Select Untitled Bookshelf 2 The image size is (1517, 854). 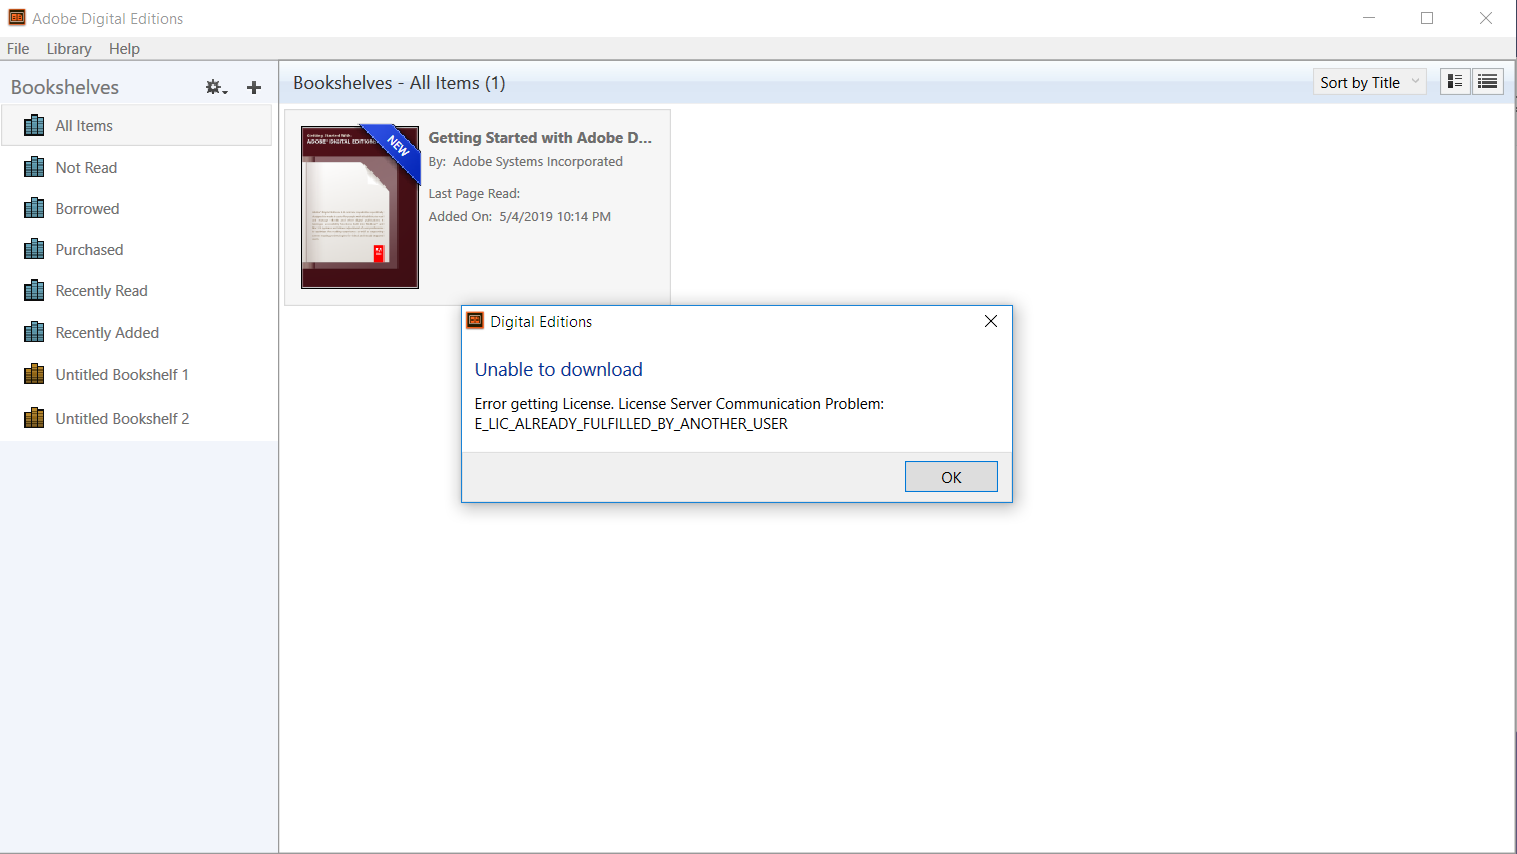pos(137,418)
